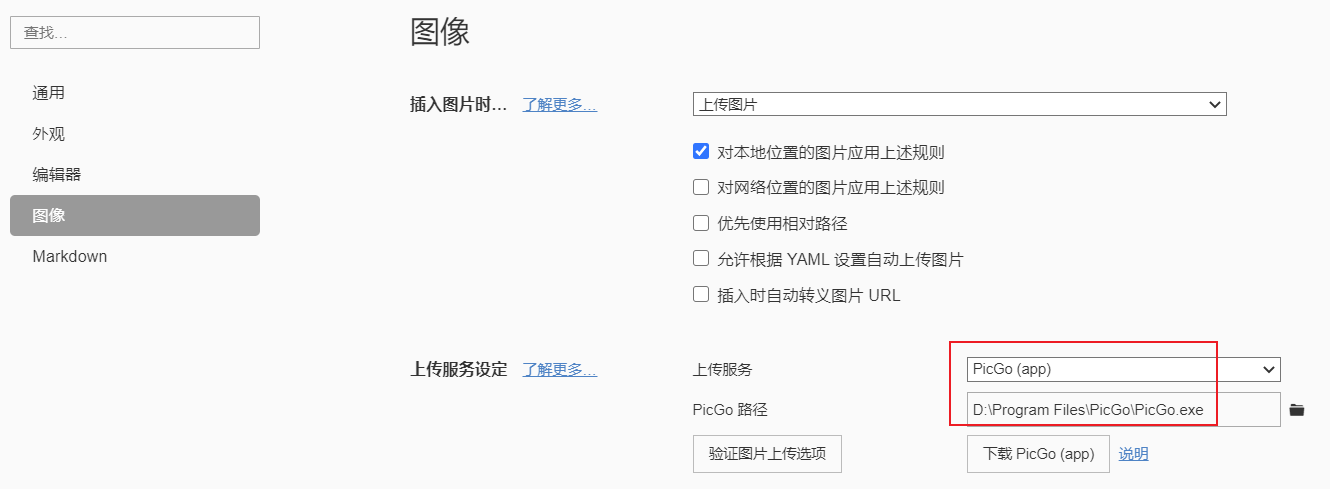Open '了解更多' link beside 上传服务设定
Image resolution: width=1330 pixels, height=489 pixels.
[x=560, y=369]
